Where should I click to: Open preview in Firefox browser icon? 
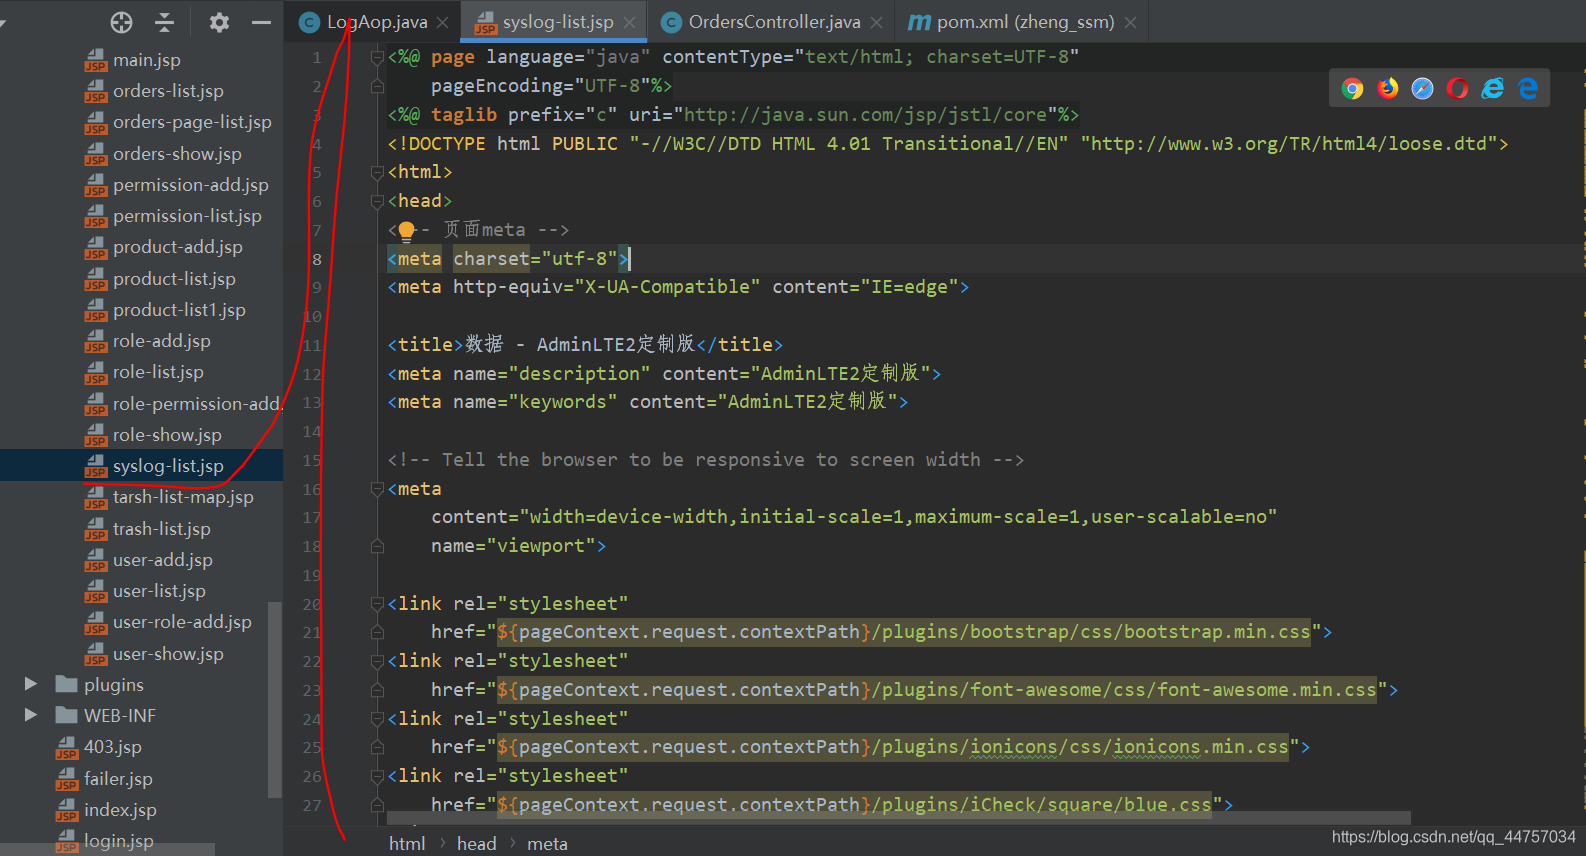click(x=1388, y=89)
